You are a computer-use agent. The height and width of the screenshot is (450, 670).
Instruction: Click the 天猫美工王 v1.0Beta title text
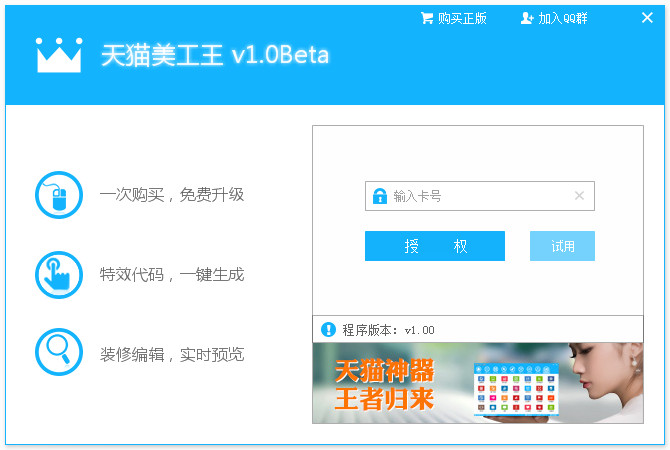click(x=215, y=55)
